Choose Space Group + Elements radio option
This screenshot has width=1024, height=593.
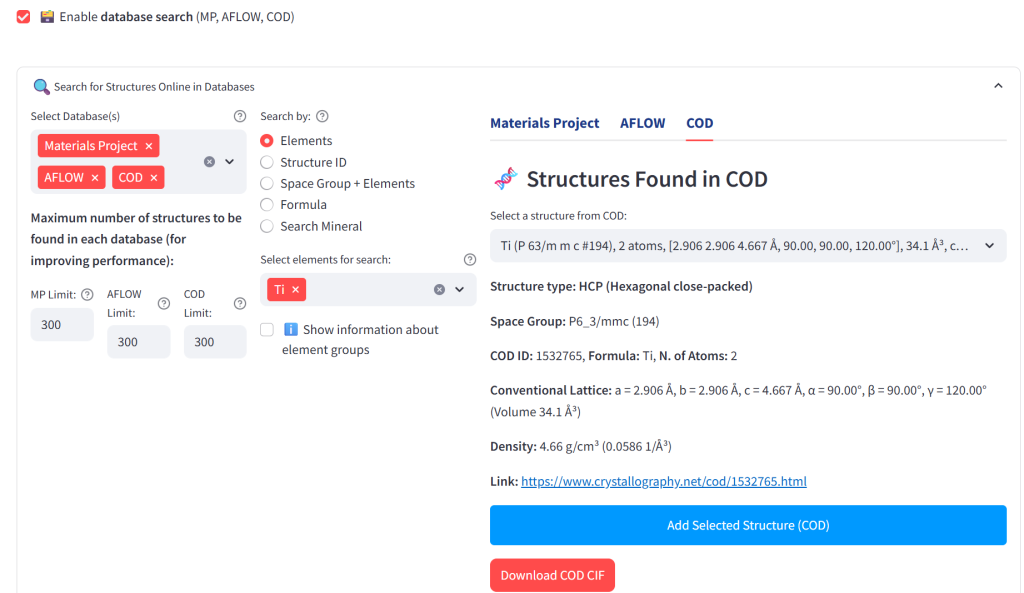267,183
